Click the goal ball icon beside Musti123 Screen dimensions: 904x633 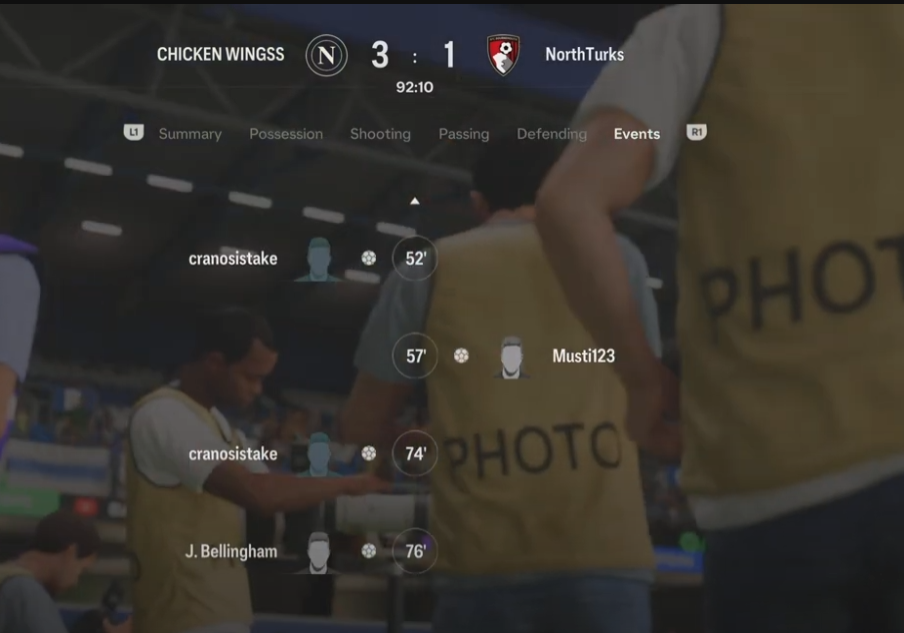coord(461,356)
